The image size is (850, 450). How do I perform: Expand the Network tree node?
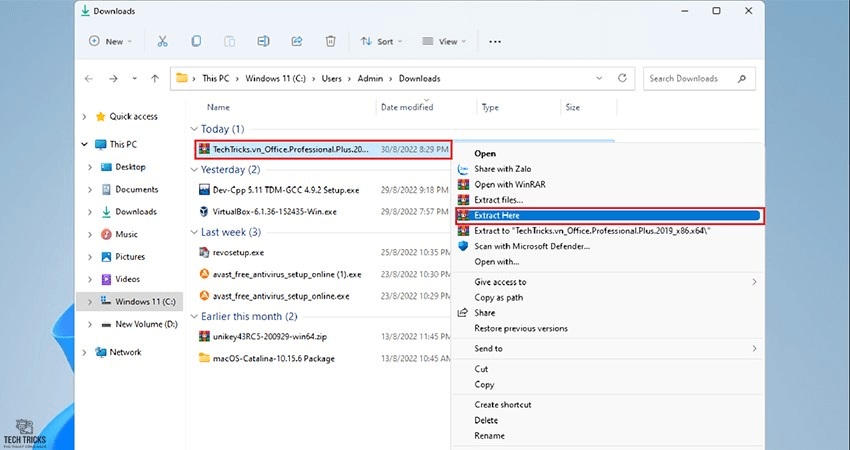point(84,352)
